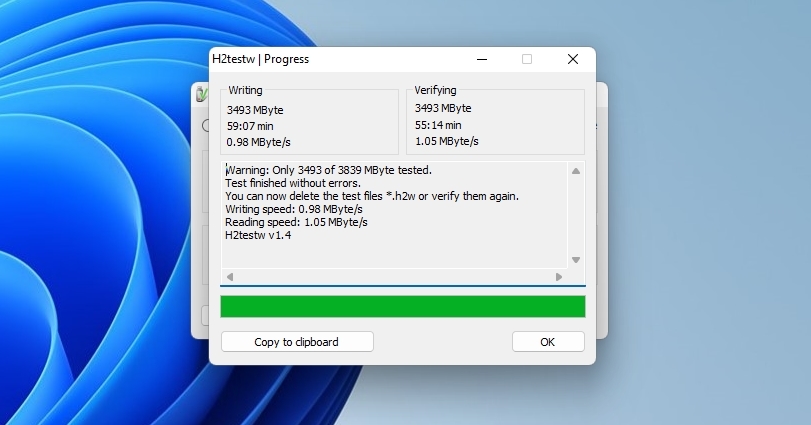Click the 'H2testw | Progress' title bar text
811x425 pixels.
pyautogui.click(x=261, y=59)
